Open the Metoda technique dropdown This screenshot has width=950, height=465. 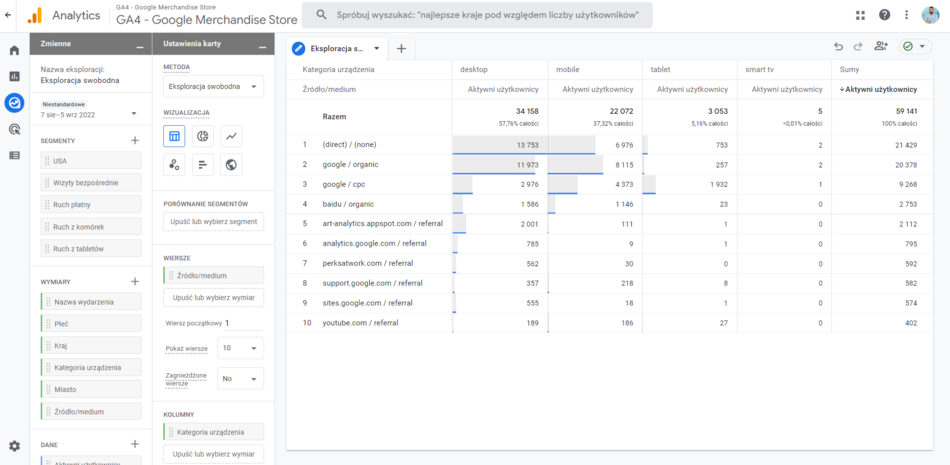pyautogui.click(x=213, y=87)
